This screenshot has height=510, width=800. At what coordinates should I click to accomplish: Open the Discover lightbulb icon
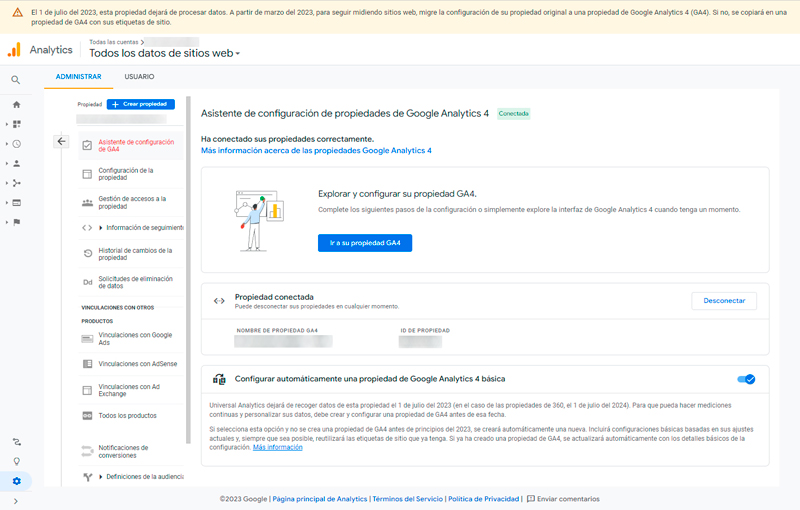click(x=16, y=462)
